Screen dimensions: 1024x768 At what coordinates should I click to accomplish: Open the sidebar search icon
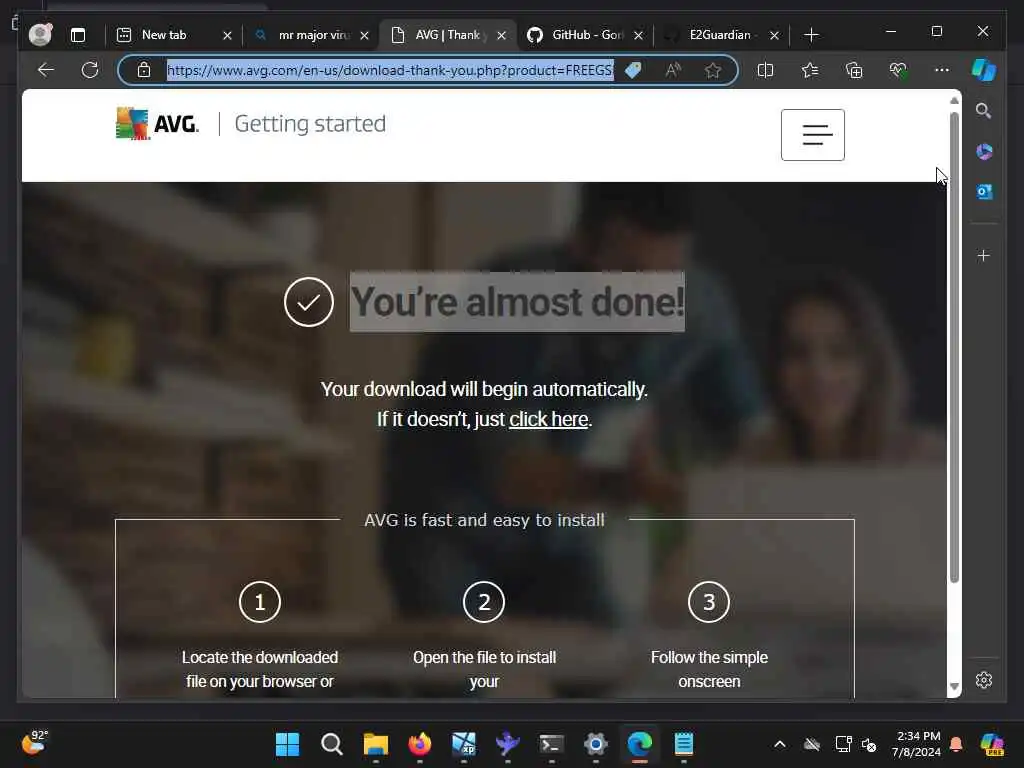[984, 111]
